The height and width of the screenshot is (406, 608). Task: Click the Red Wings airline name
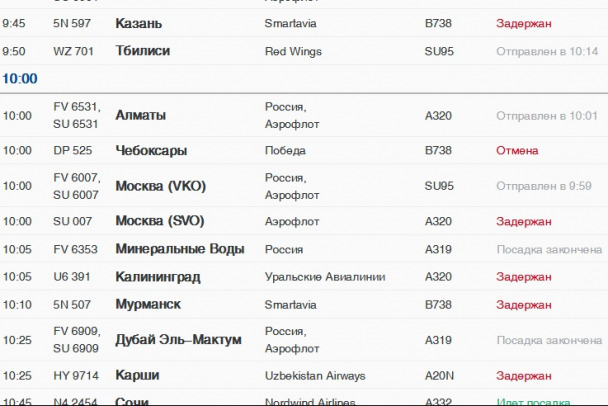click(294, 50)
